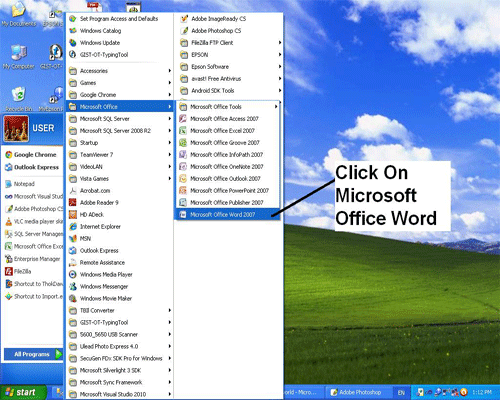Click the Remote Assistance icon
The image size is (500, 400).
pyautogui.click(x=73, y=263)
